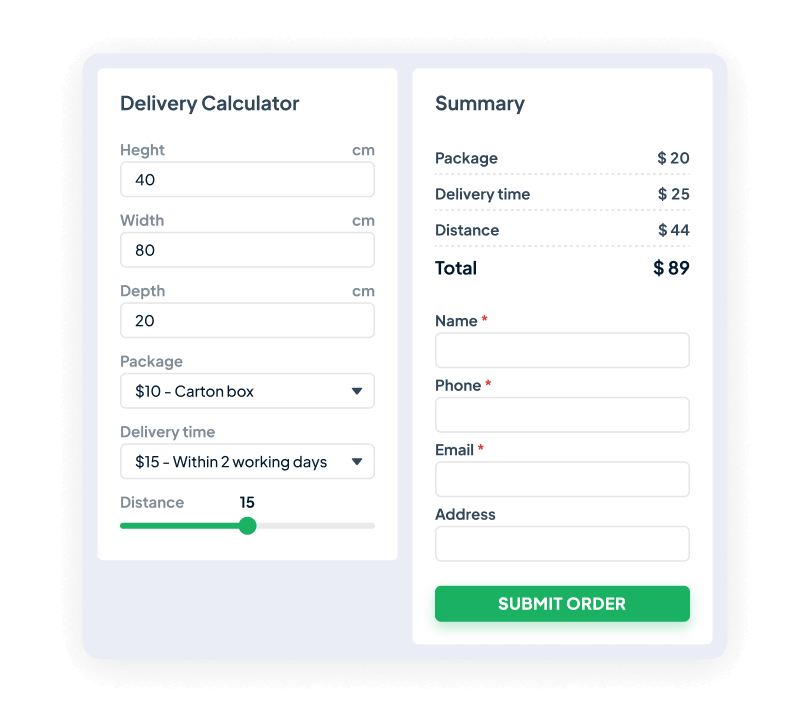Click the Submit Order button

click(562, 604)
